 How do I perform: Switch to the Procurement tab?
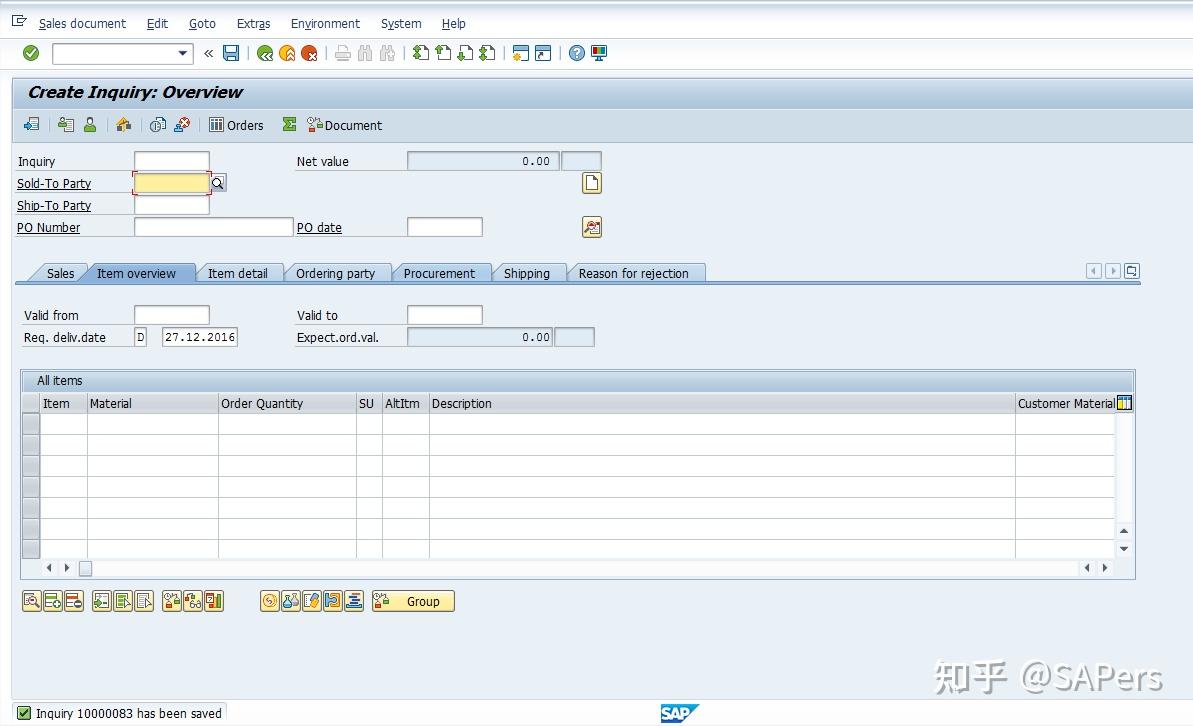[442, 272]
